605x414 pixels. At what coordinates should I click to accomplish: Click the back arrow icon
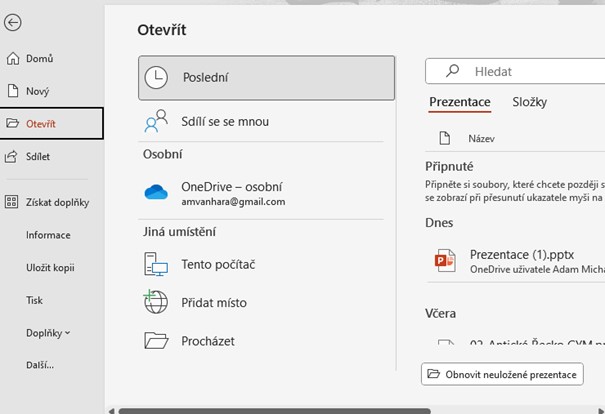click(x=13, y=22)
